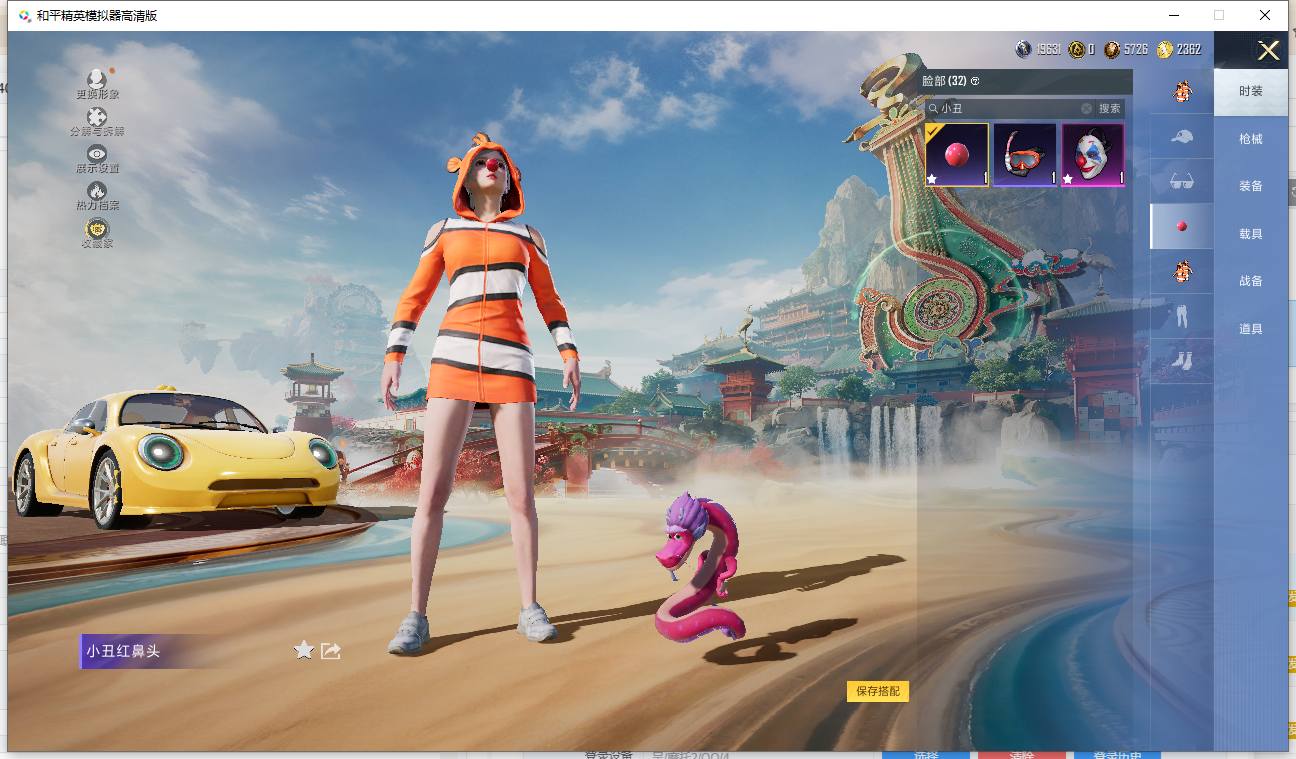Open the 热力档案 flame icon
This screenshot has height=759, width=1296.
coord(97,191)
